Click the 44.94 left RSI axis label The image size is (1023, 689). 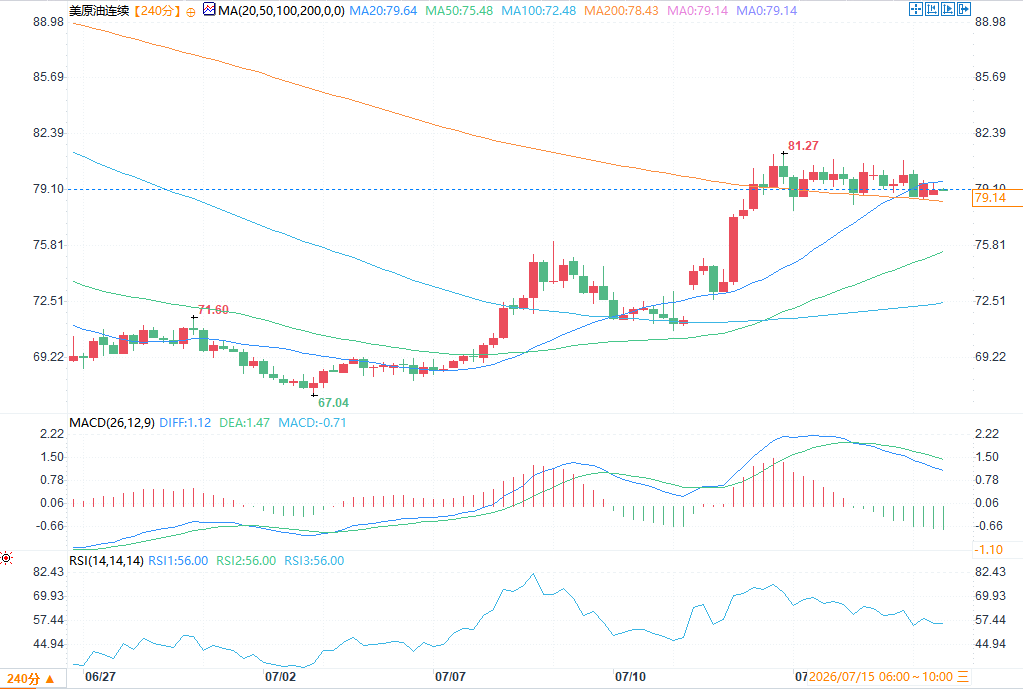pos(49,645)
